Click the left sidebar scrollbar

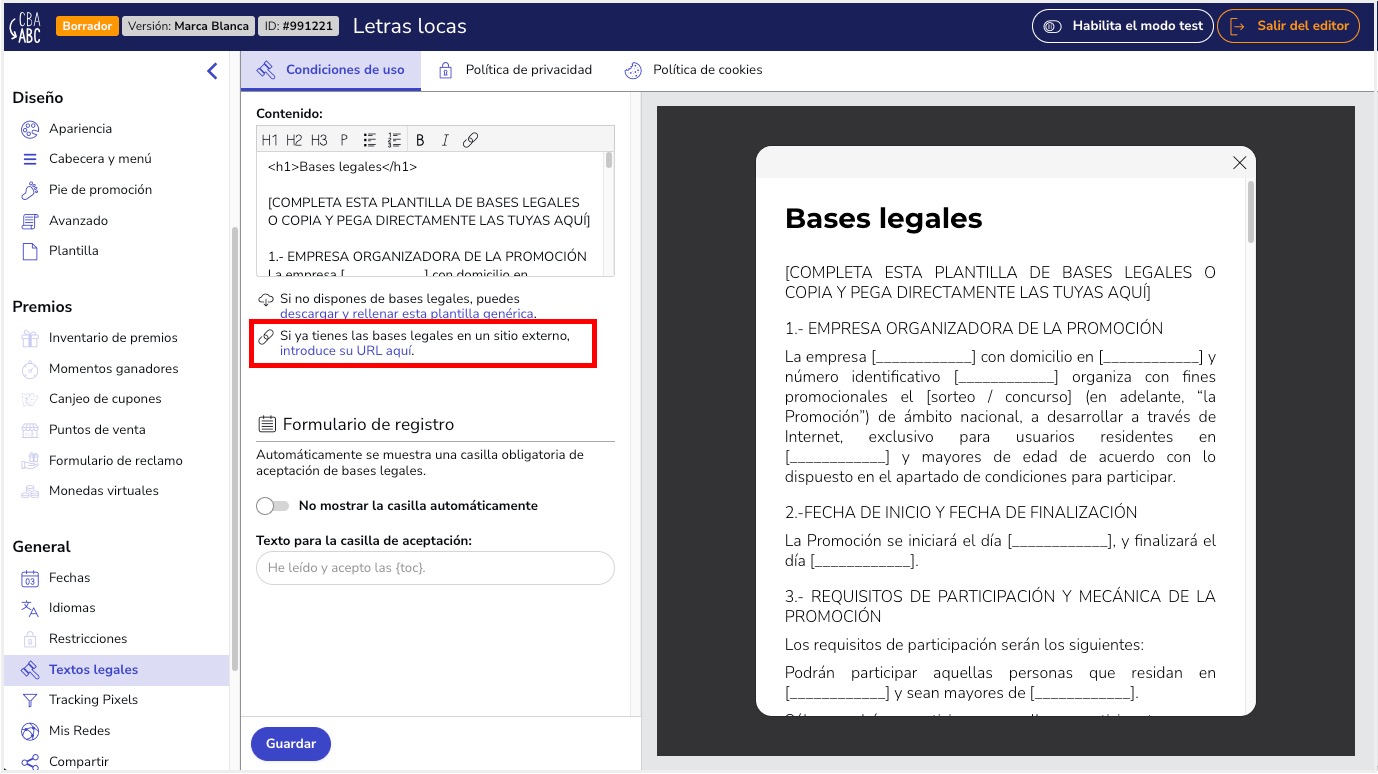coord(235,448)
